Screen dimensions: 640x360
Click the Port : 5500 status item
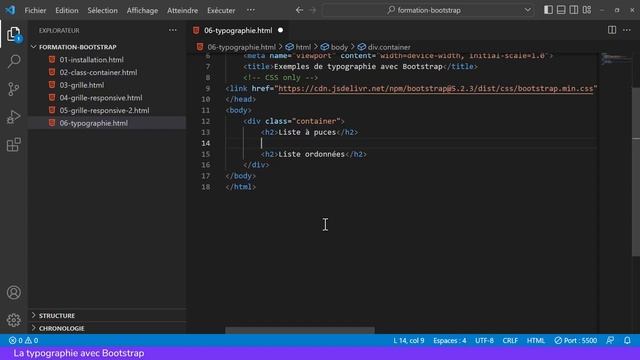(576, 340)
